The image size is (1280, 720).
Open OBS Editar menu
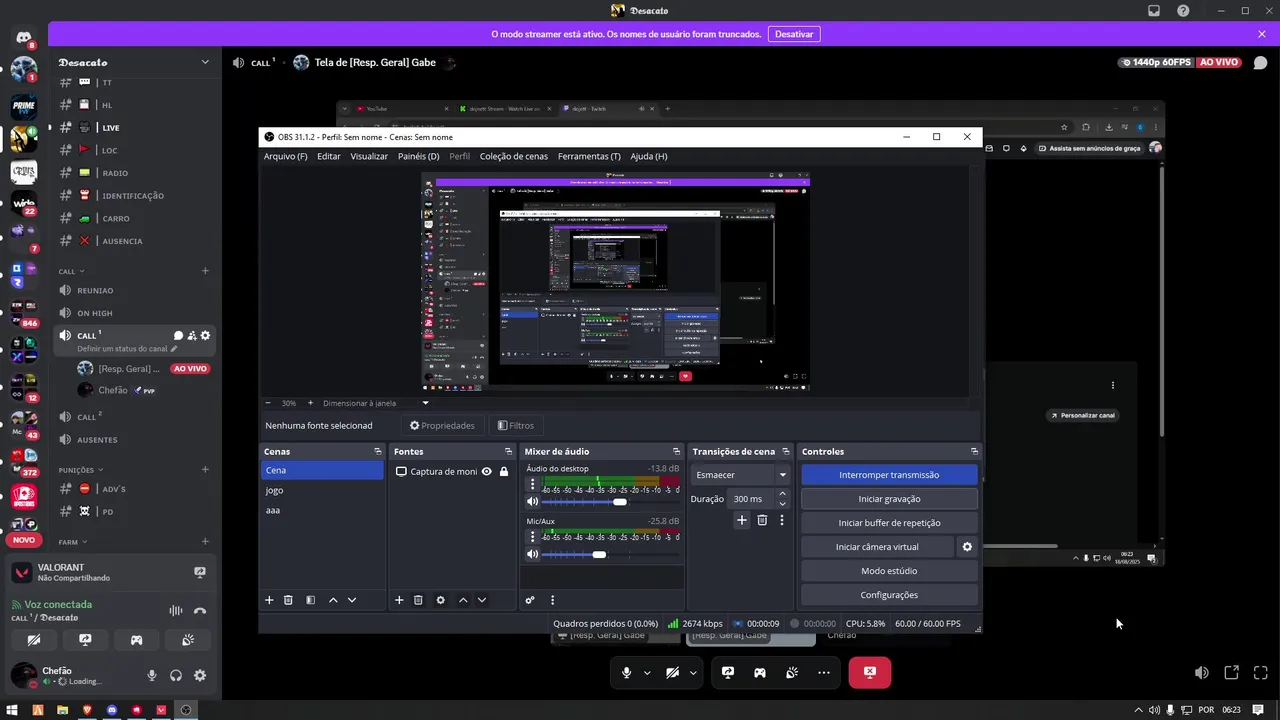(329, 156)
